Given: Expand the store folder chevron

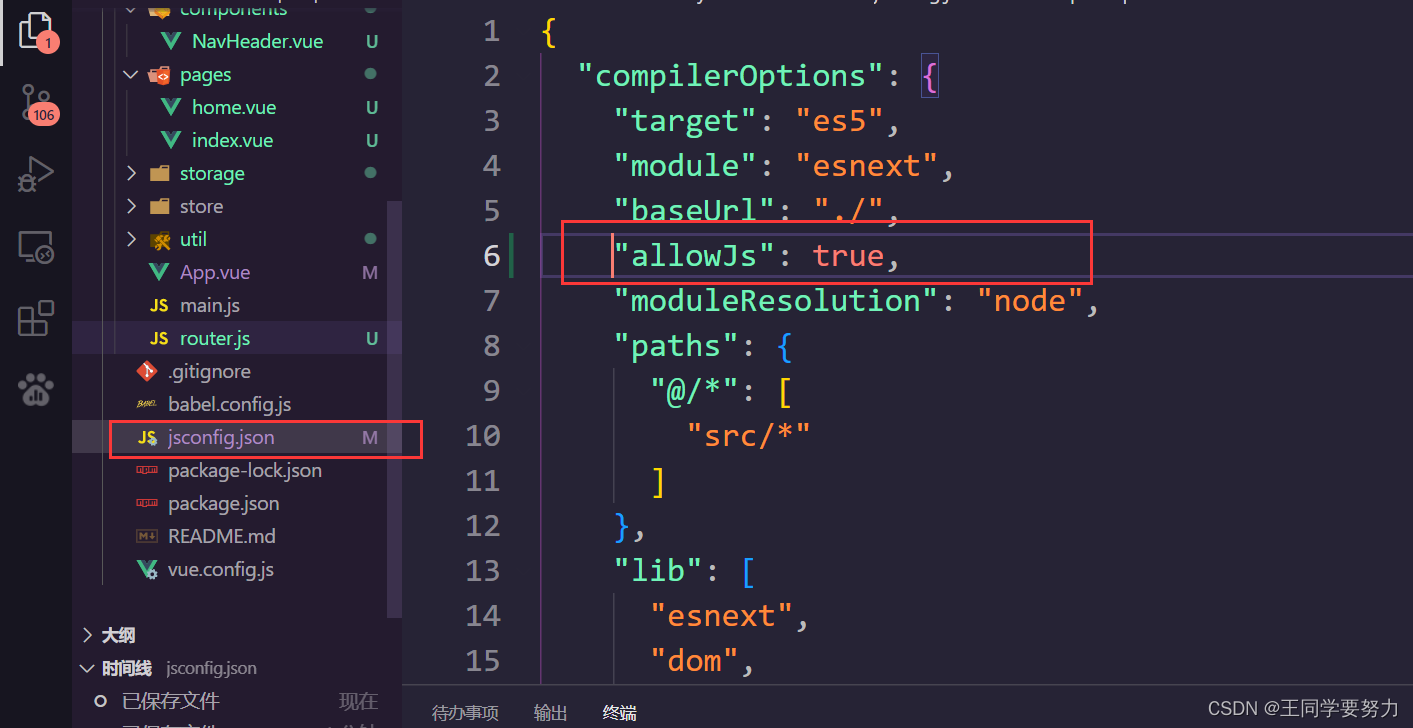Looking at the screenshot, I should tap(131, 207).
